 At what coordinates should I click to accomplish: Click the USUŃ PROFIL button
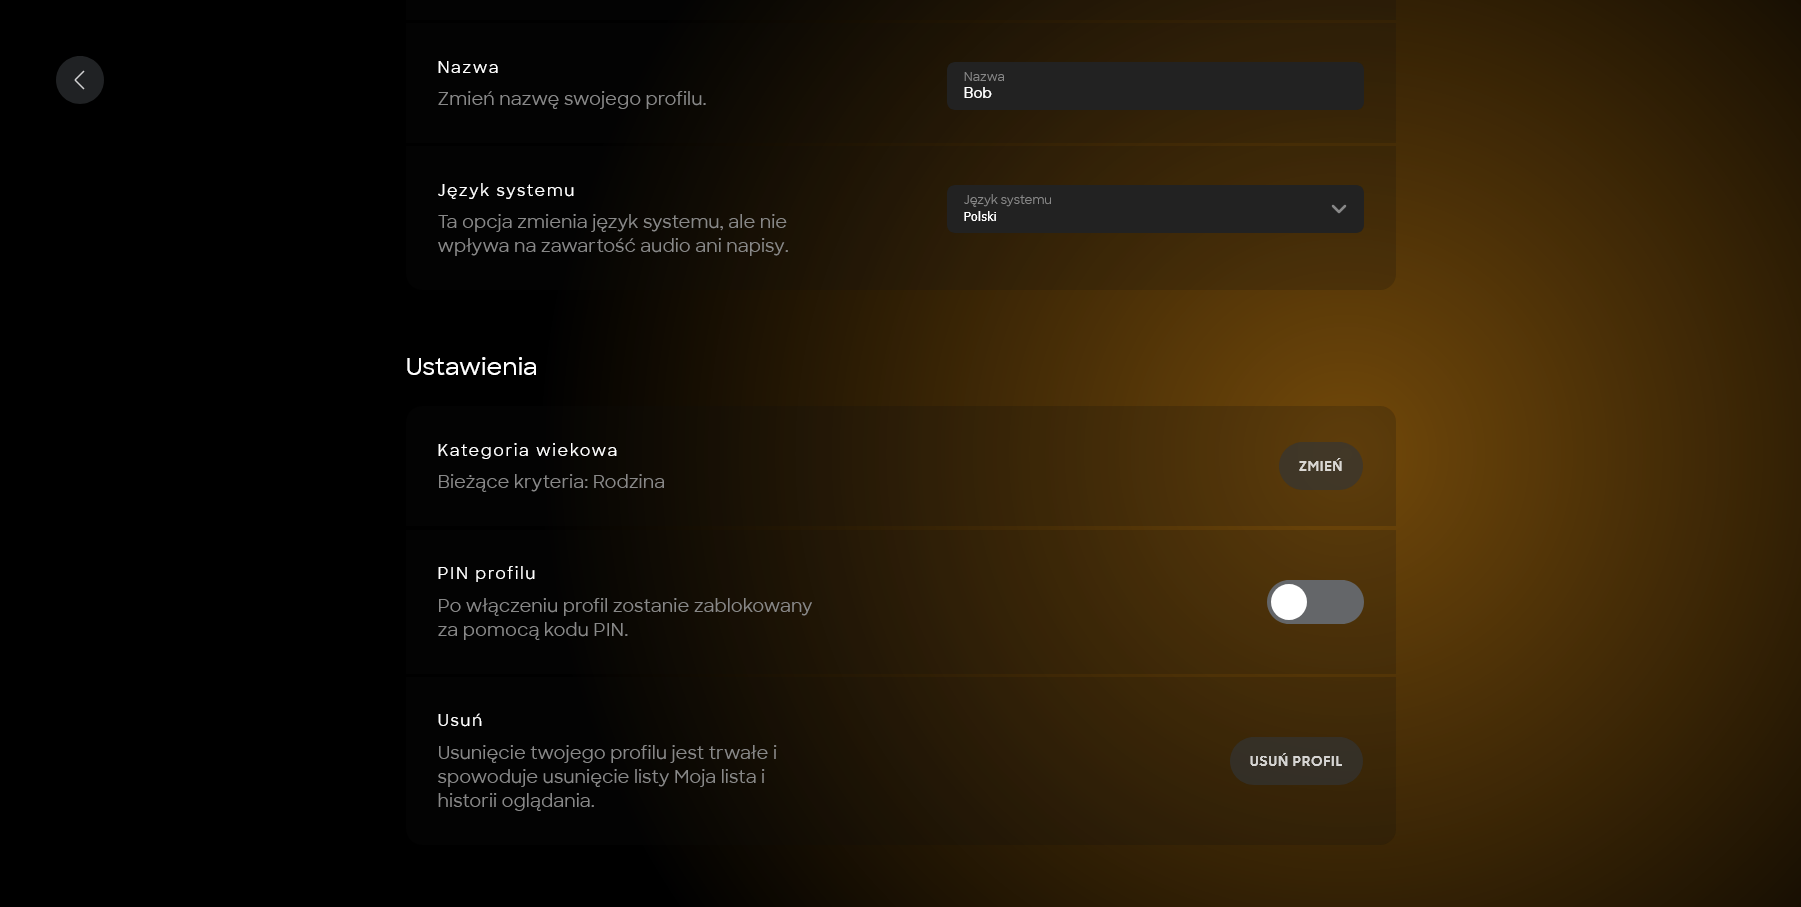coord(1295,761)
